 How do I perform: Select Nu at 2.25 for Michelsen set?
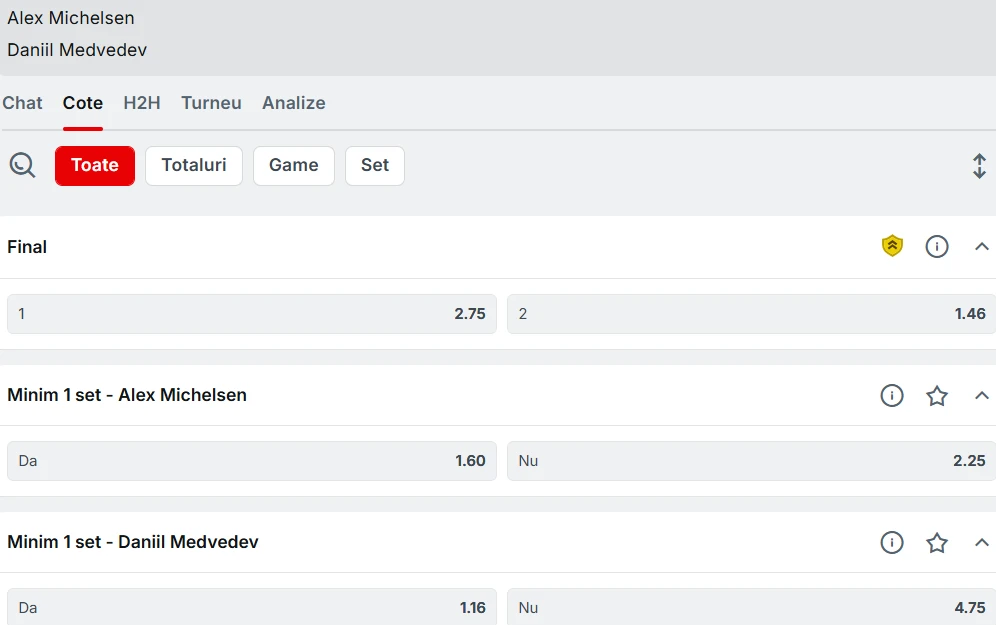(x=751, y=461)
